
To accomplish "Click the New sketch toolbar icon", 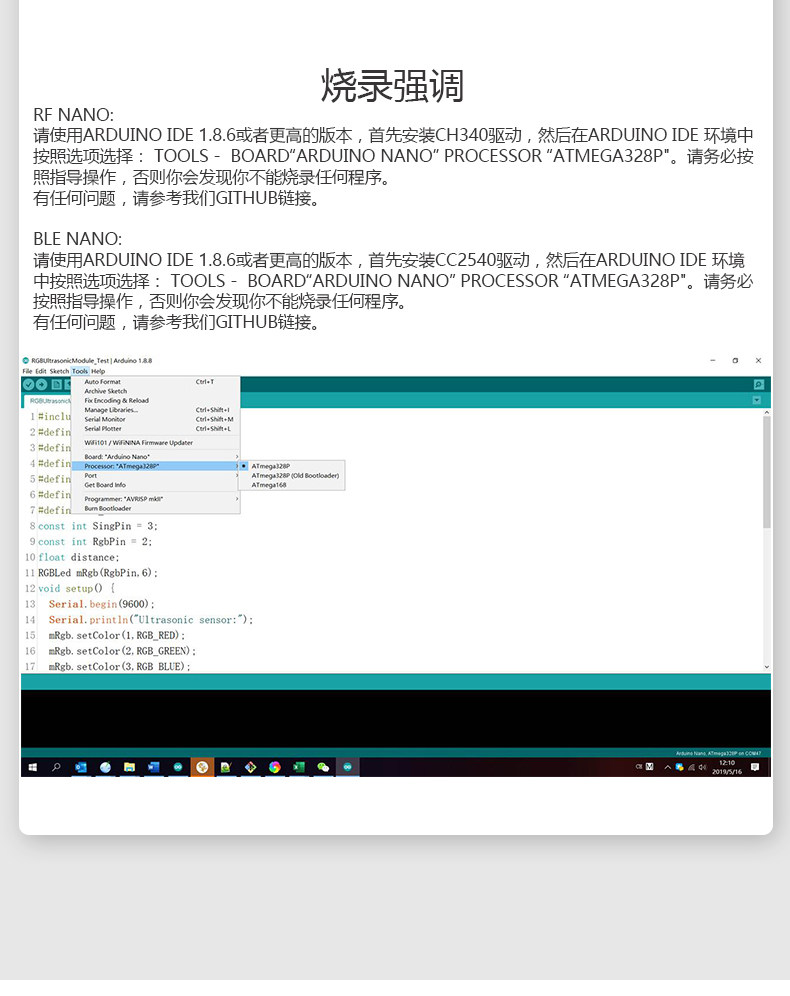I will 57,385.
